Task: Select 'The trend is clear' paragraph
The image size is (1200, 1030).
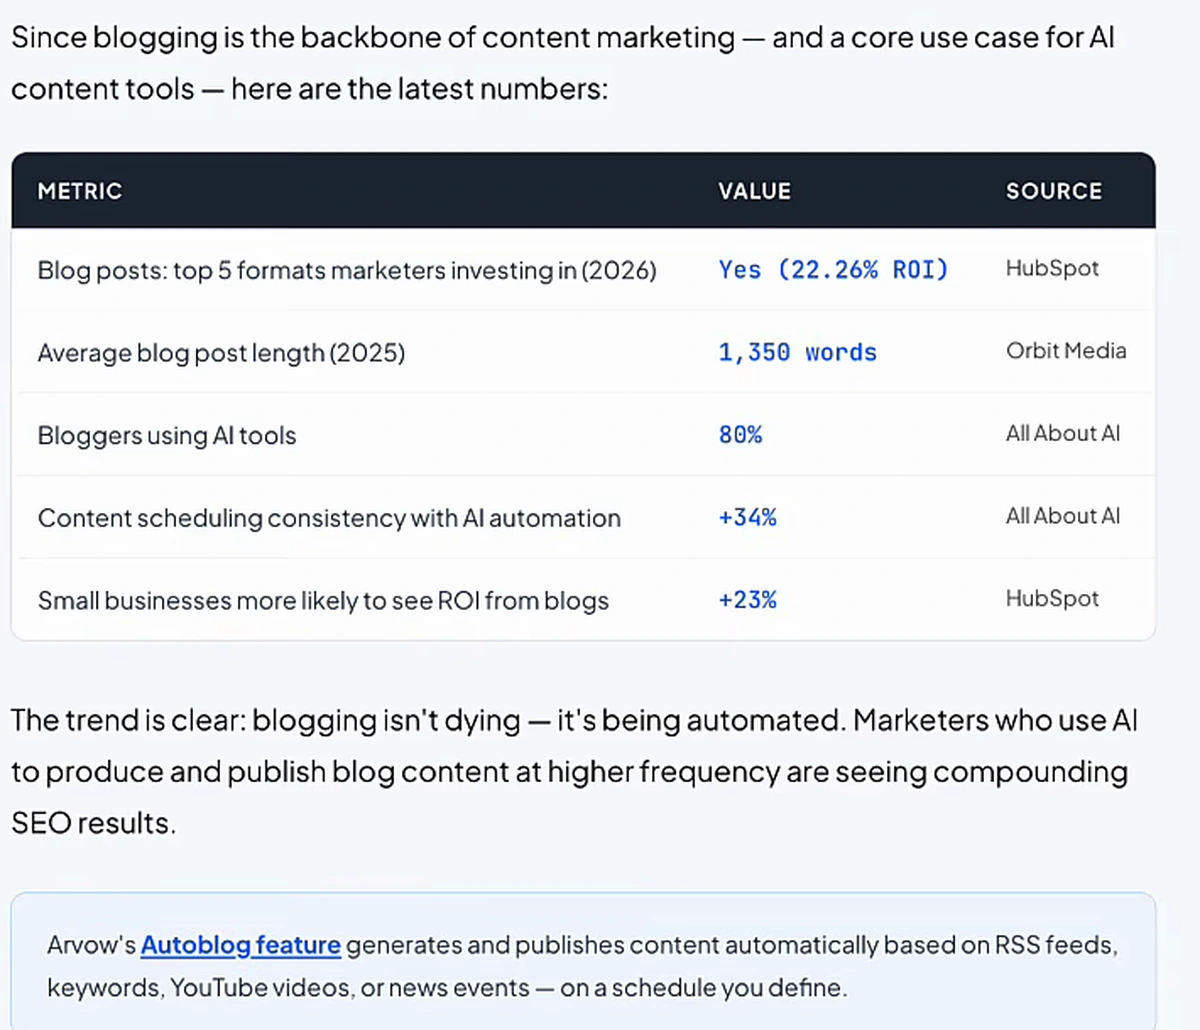Action: (x=575, y=772)
